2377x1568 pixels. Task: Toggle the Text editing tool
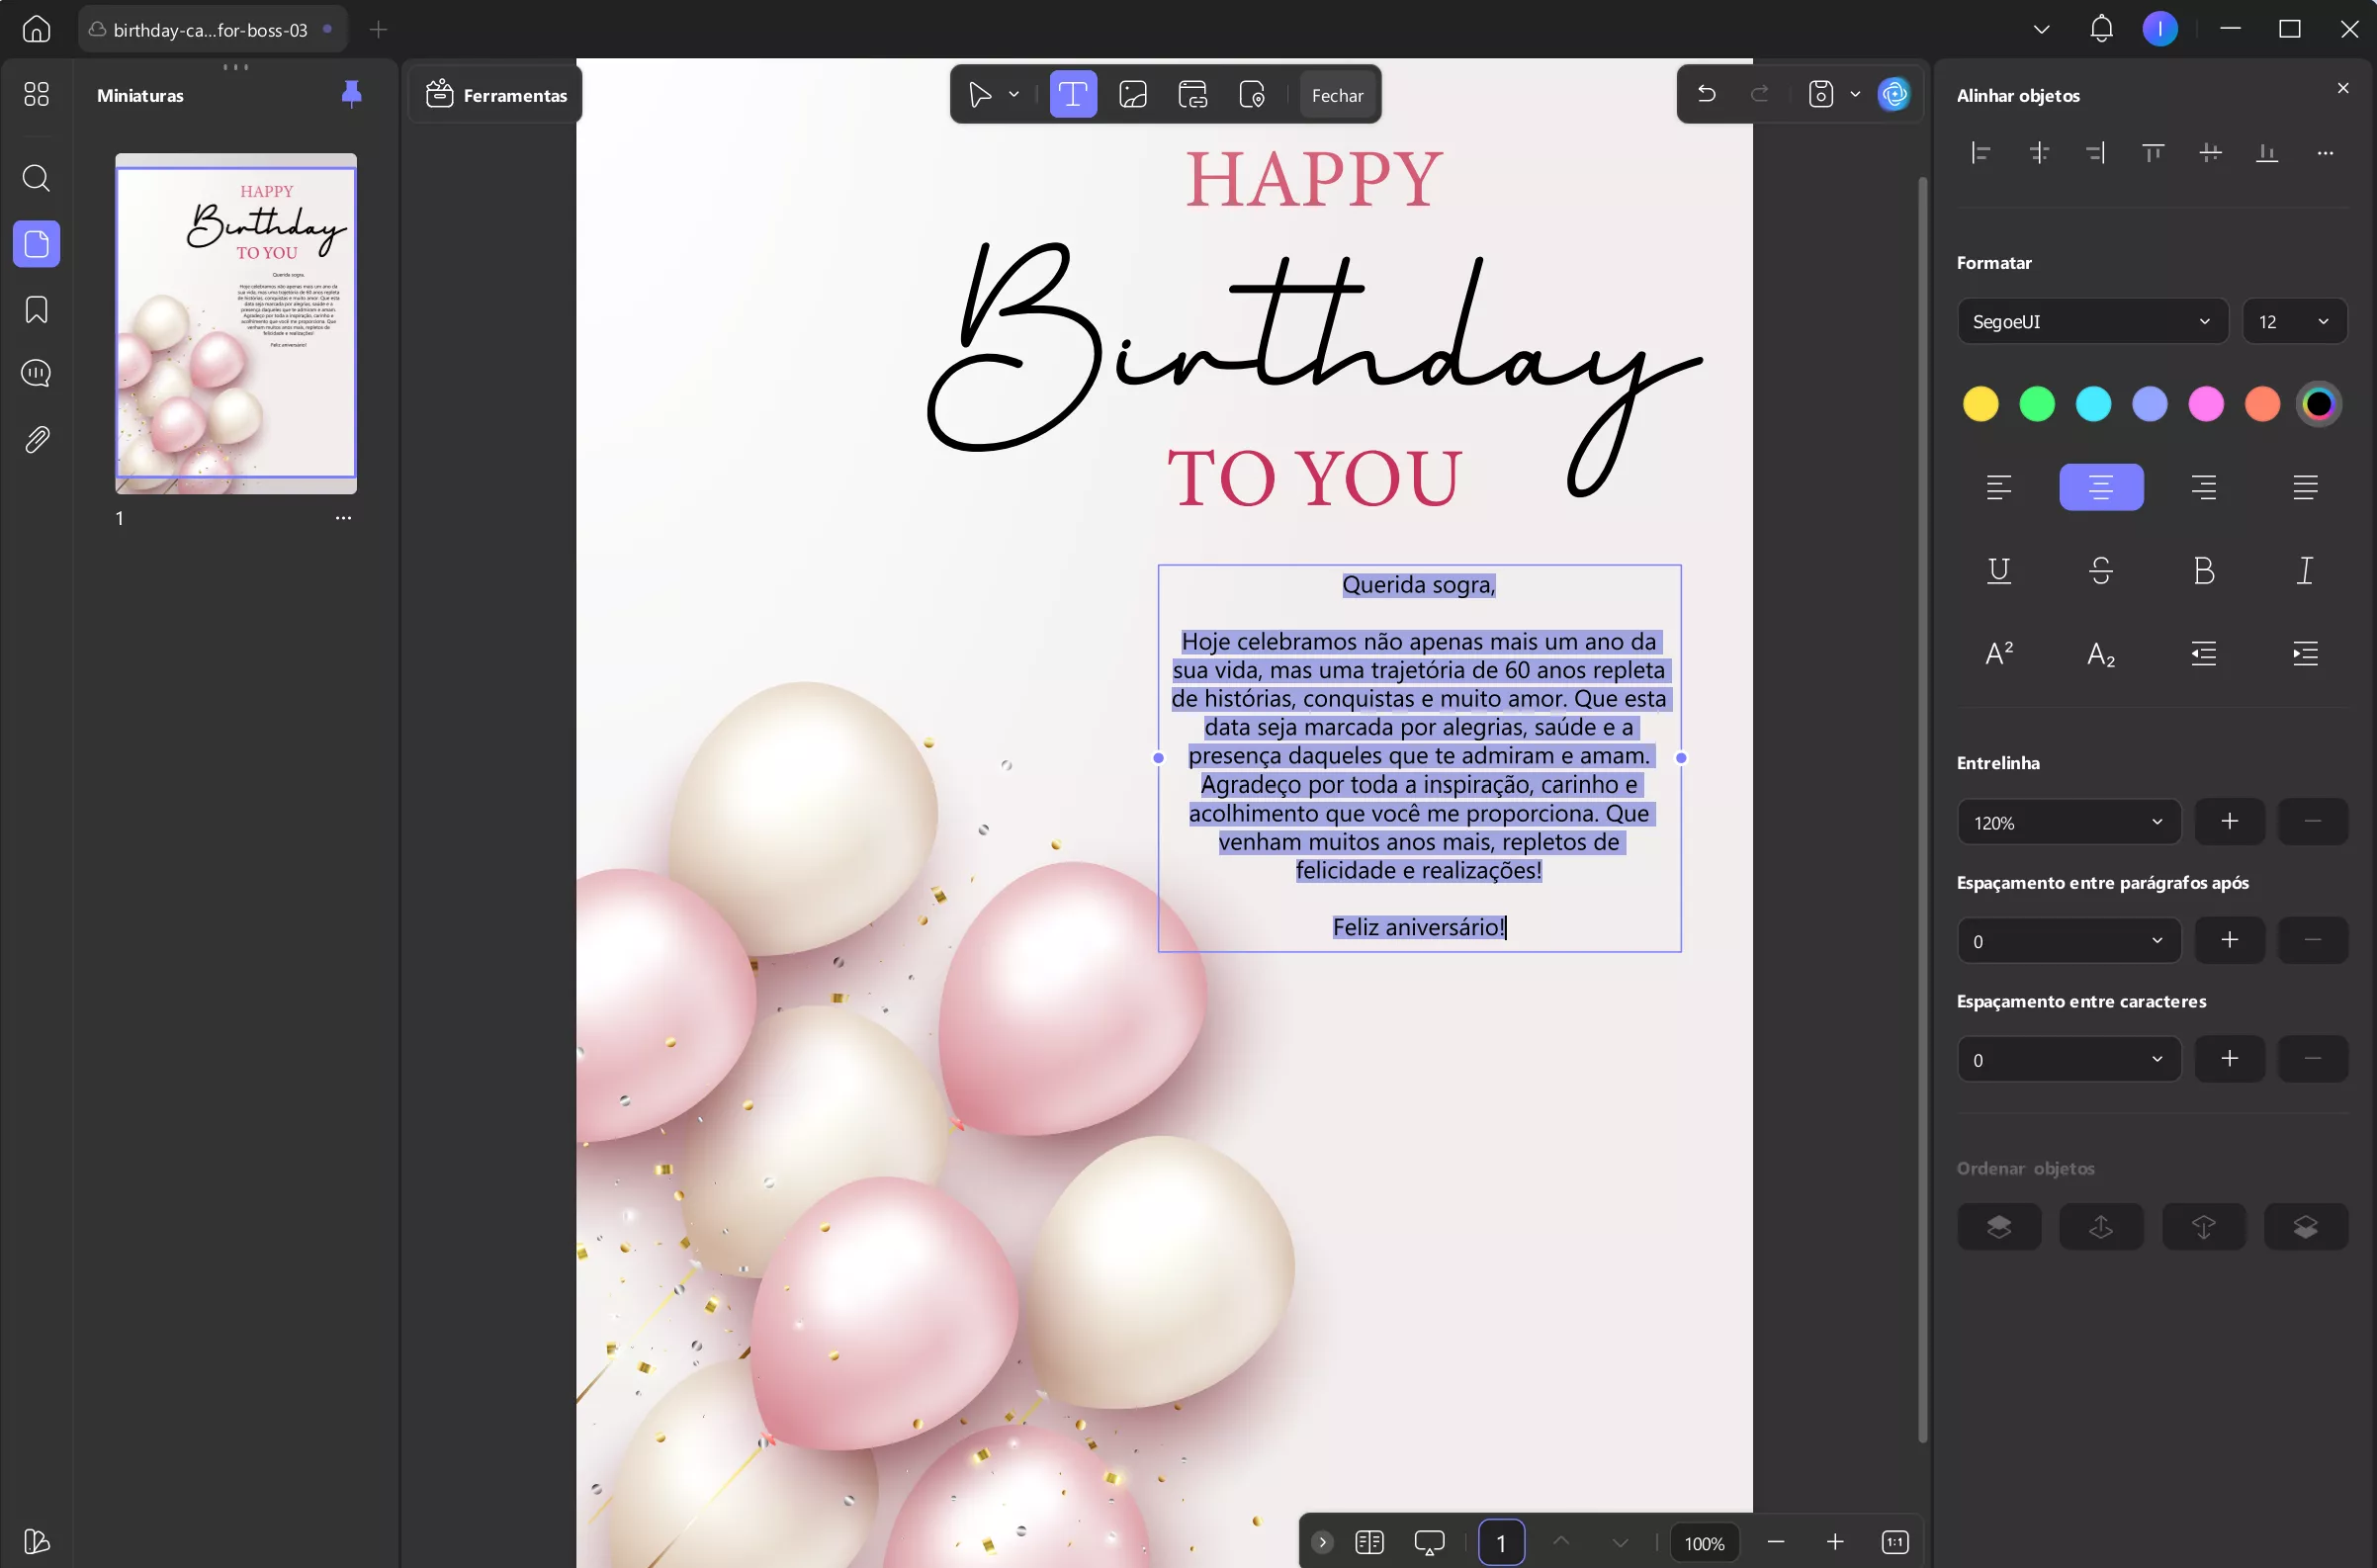click(x=1073, y=94)
